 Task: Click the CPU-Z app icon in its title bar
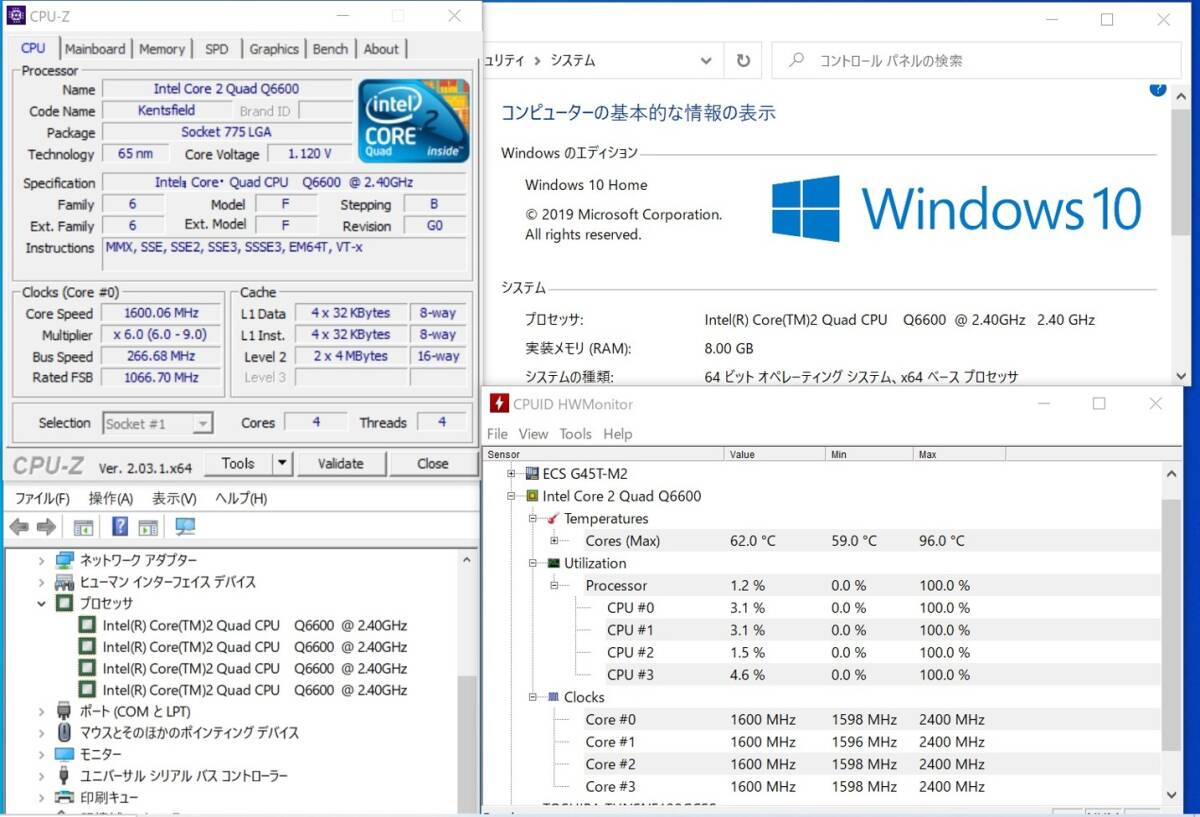coord(16,15)
